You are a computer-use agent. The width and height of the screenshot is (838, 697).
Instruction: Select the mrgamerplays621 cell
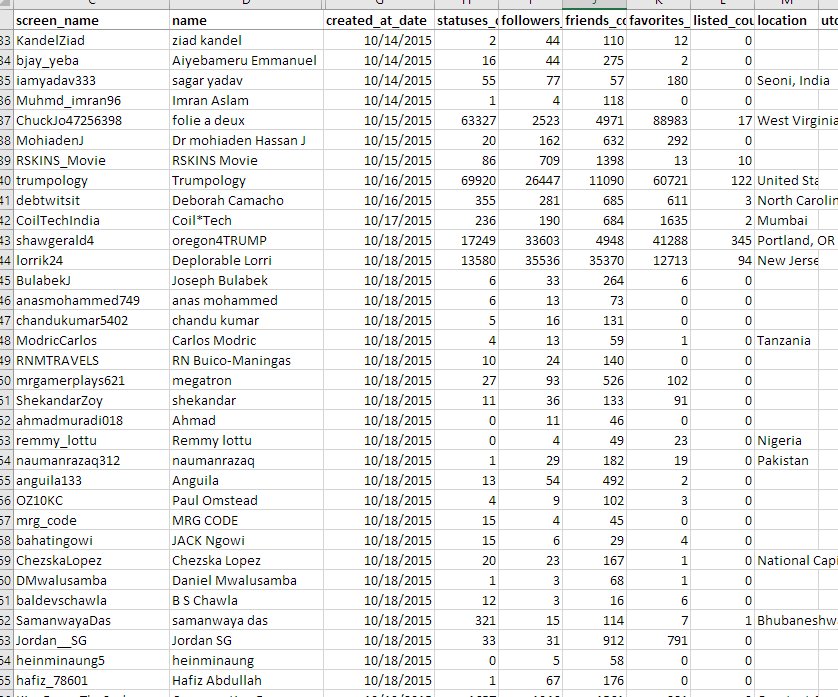[91, 381]
